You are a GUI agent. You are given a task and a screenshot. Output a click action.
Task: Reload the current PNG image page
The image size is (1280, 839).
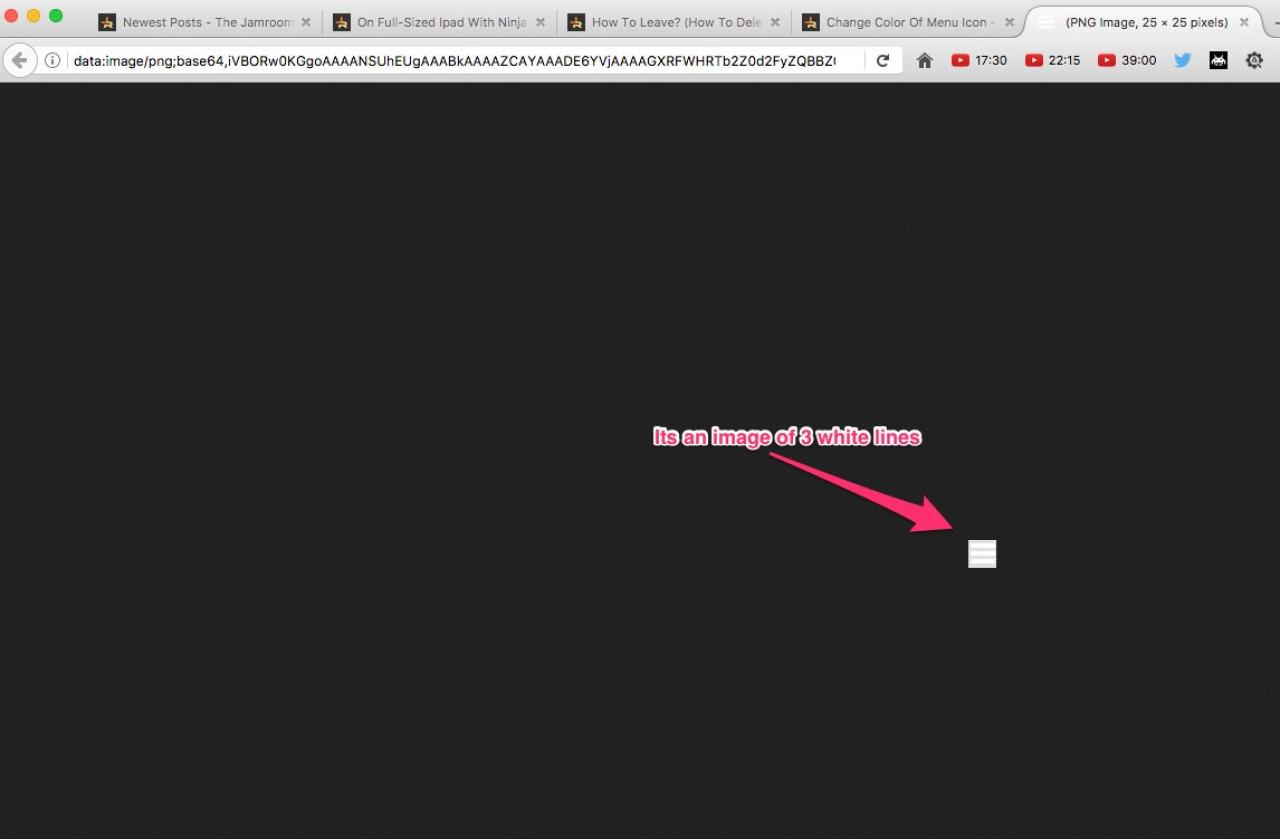coord(883,61)
